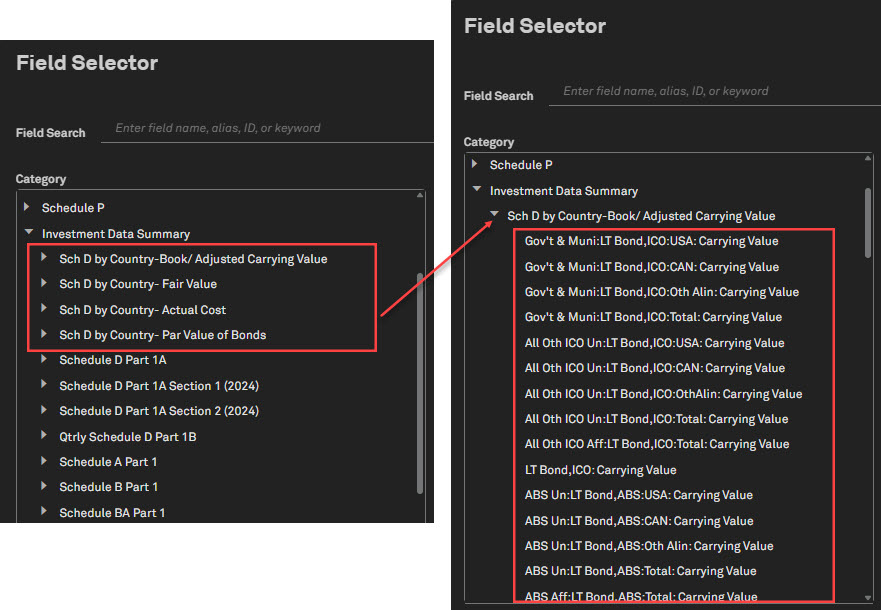Select Gov't & Muni LT Bond ICO:USA Carrying Value
This screenshot has width=881, height=610.
pyautogui.click(x=651, y=241)
